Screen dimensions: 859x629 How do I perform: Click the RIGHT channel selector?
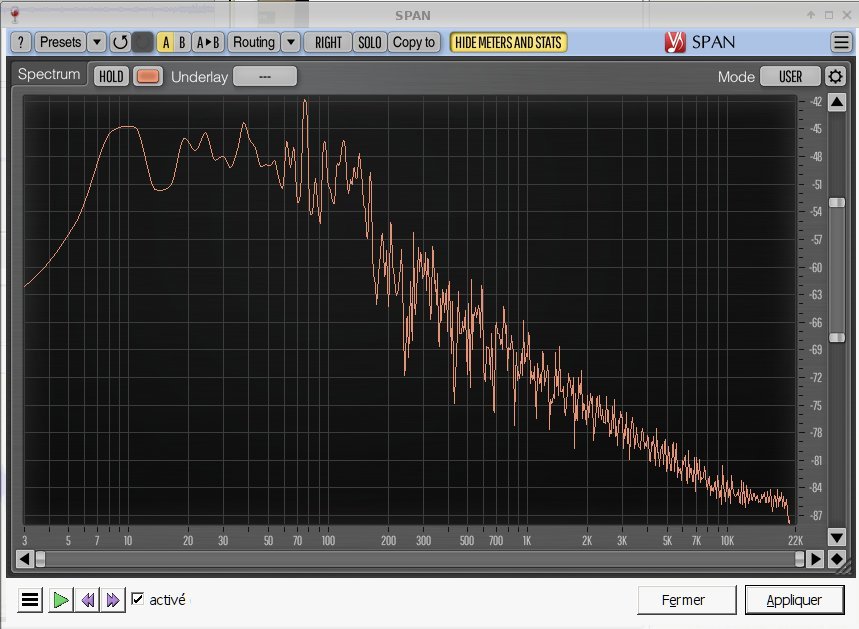[x=328, y=42]
